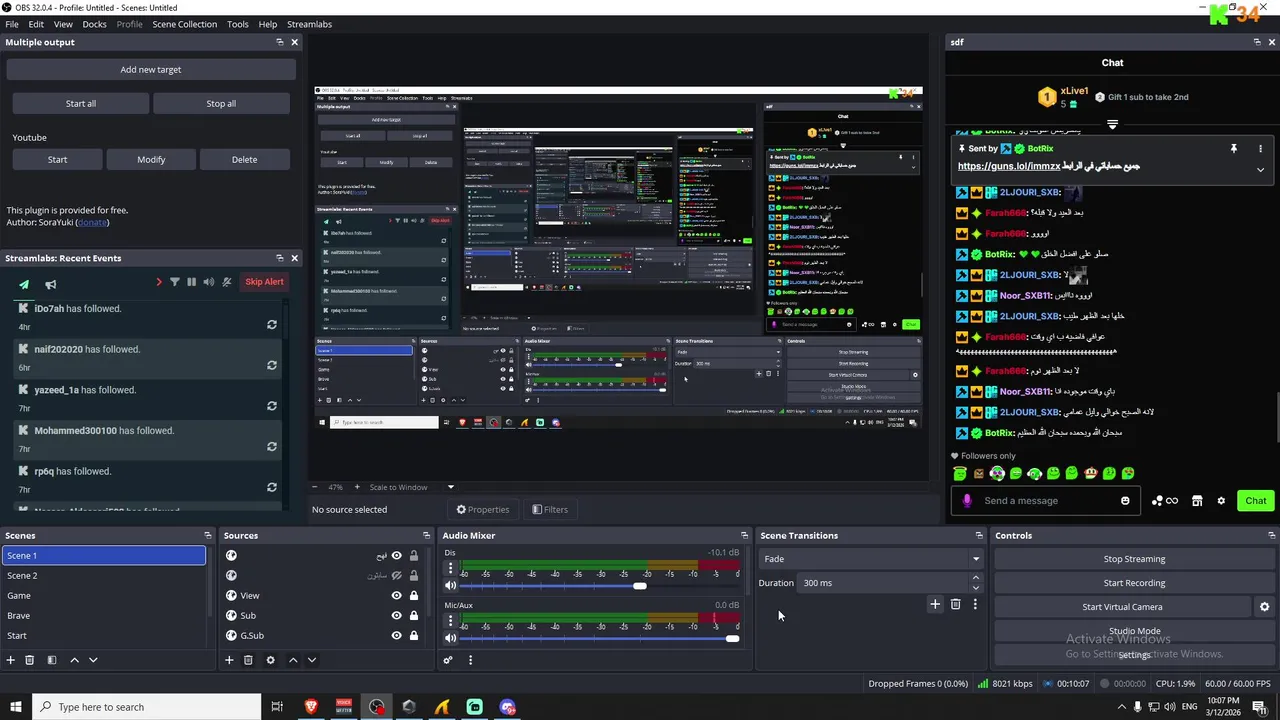Toggle visibility of the G.Sub source
This screenshot has width=1280, height=720.
396,636
